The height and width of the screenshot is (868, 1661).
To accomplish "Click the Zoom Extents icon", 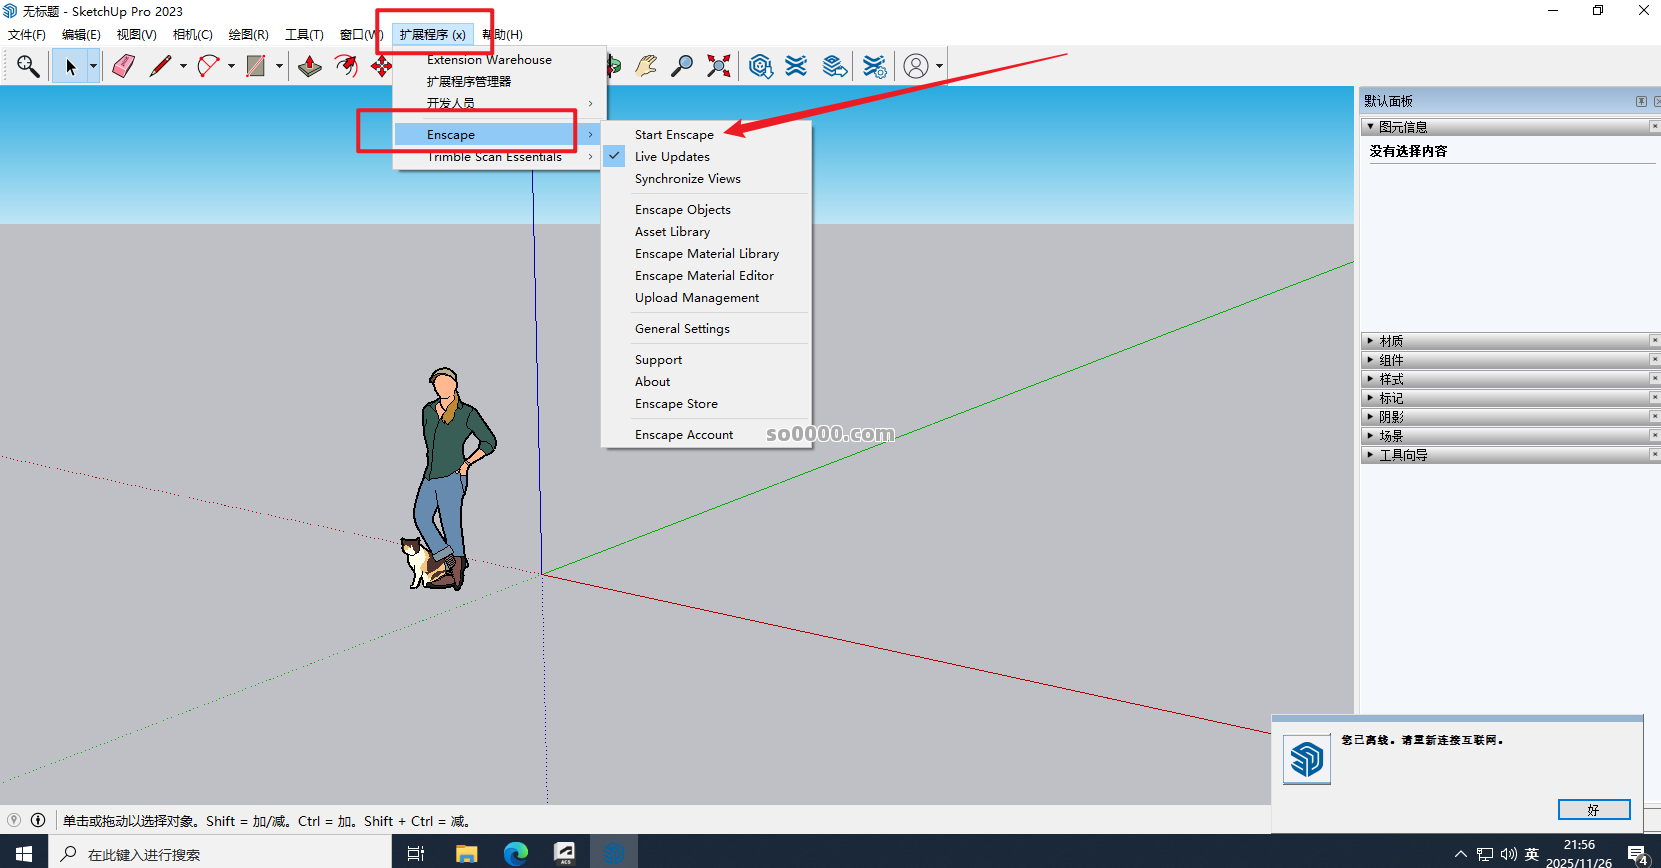I will (x=718, y=66).
